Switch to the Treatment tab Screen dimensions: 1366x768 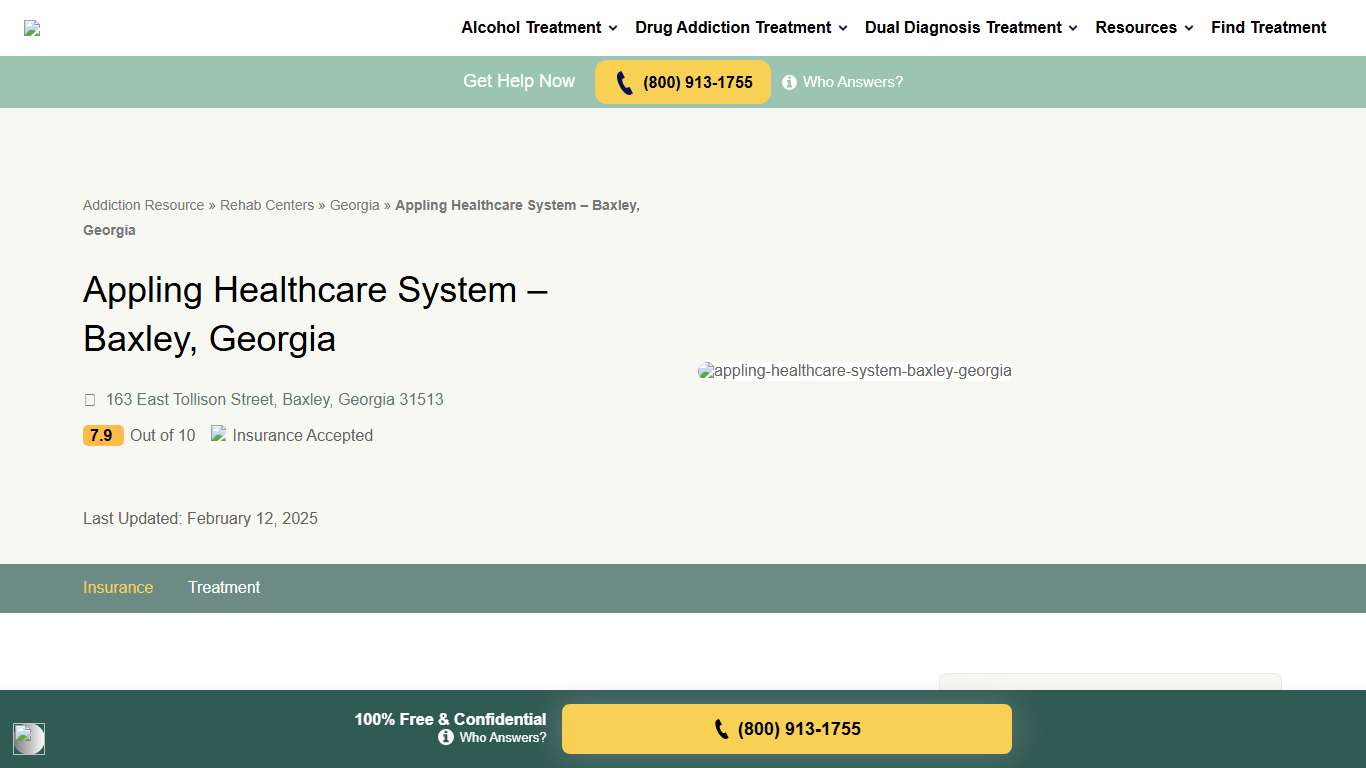223,588
